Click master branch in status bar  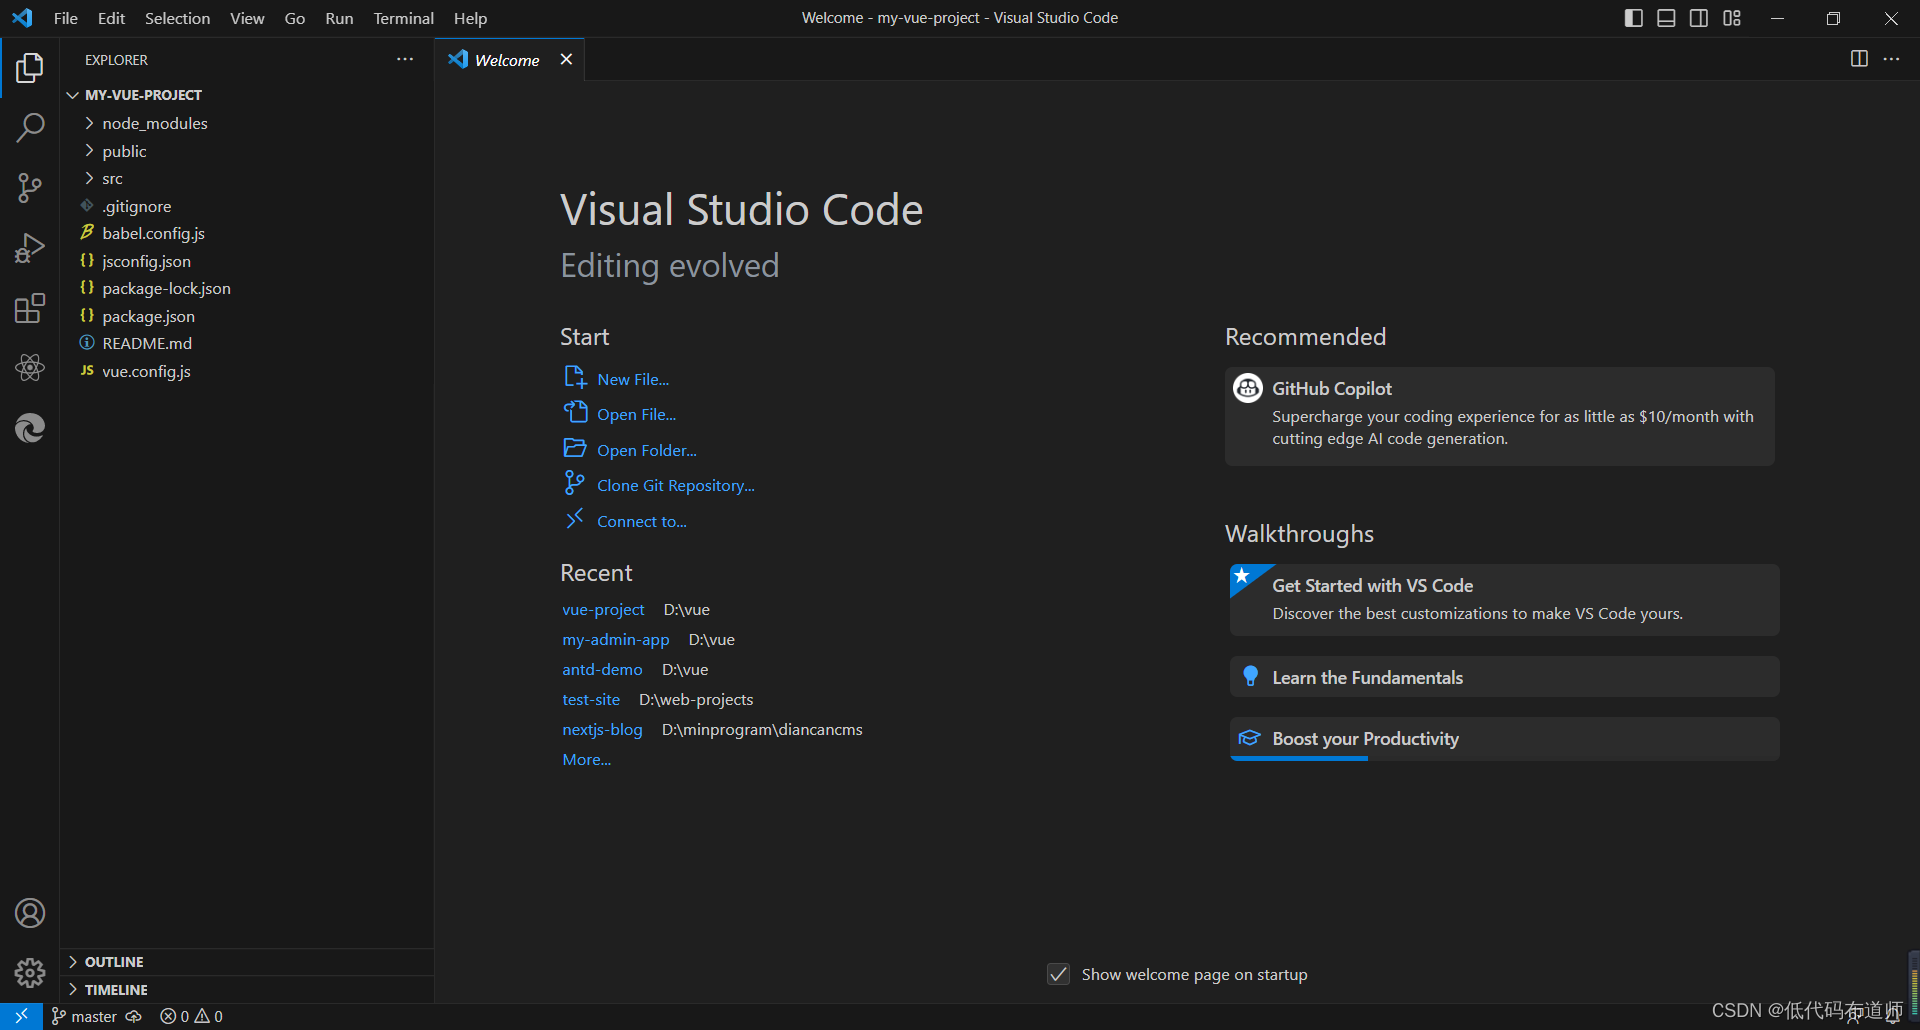84,1017
